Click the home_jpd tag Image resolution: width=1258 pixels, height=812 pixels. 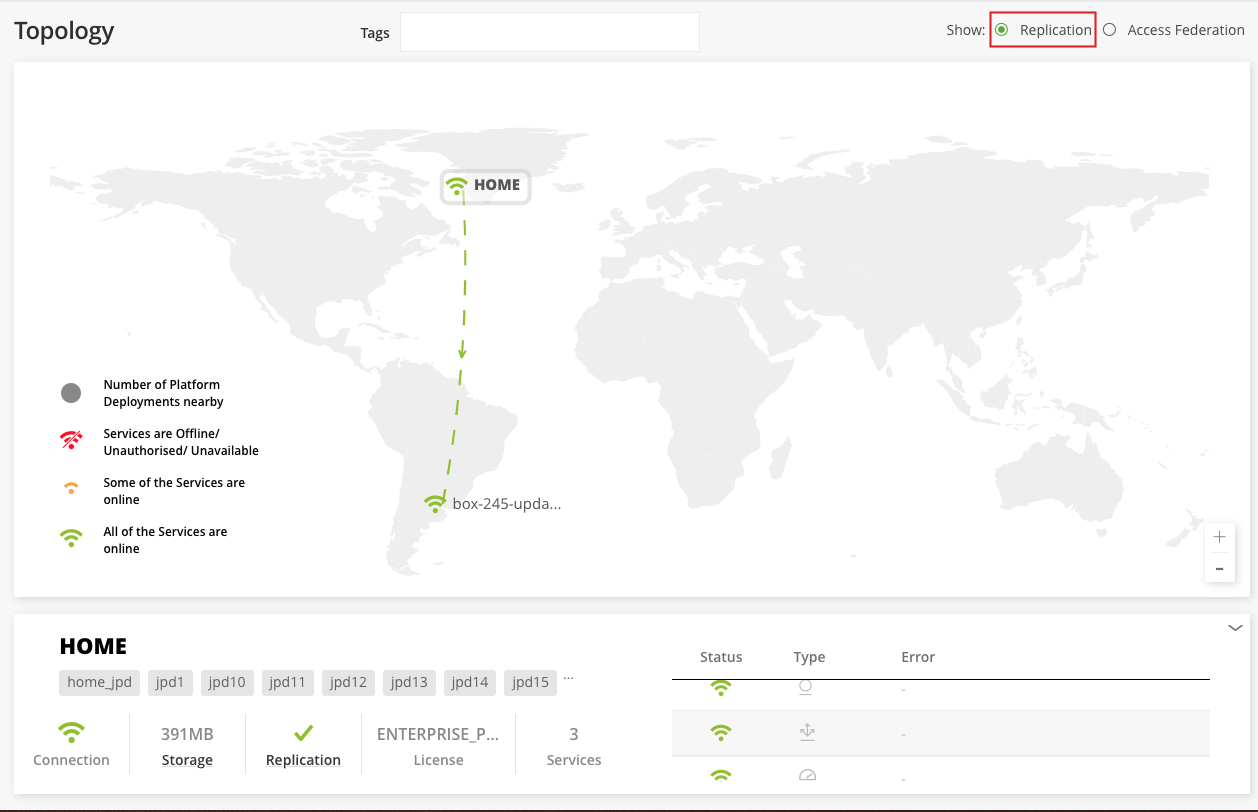[100, 682]
